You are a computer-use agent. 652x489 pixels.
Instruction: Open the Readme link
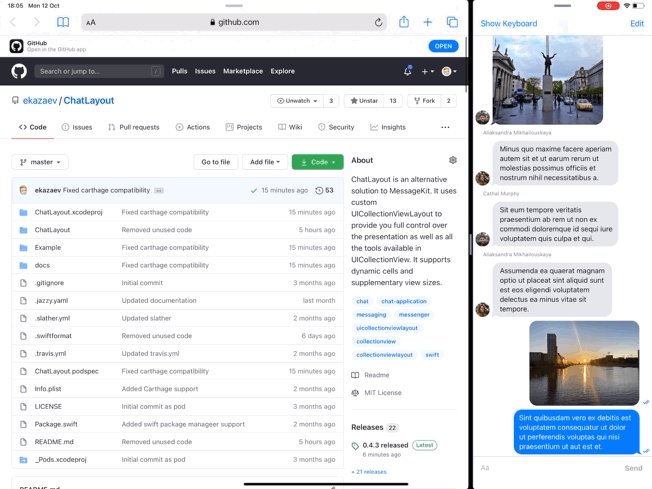click(x=370, y=375)
